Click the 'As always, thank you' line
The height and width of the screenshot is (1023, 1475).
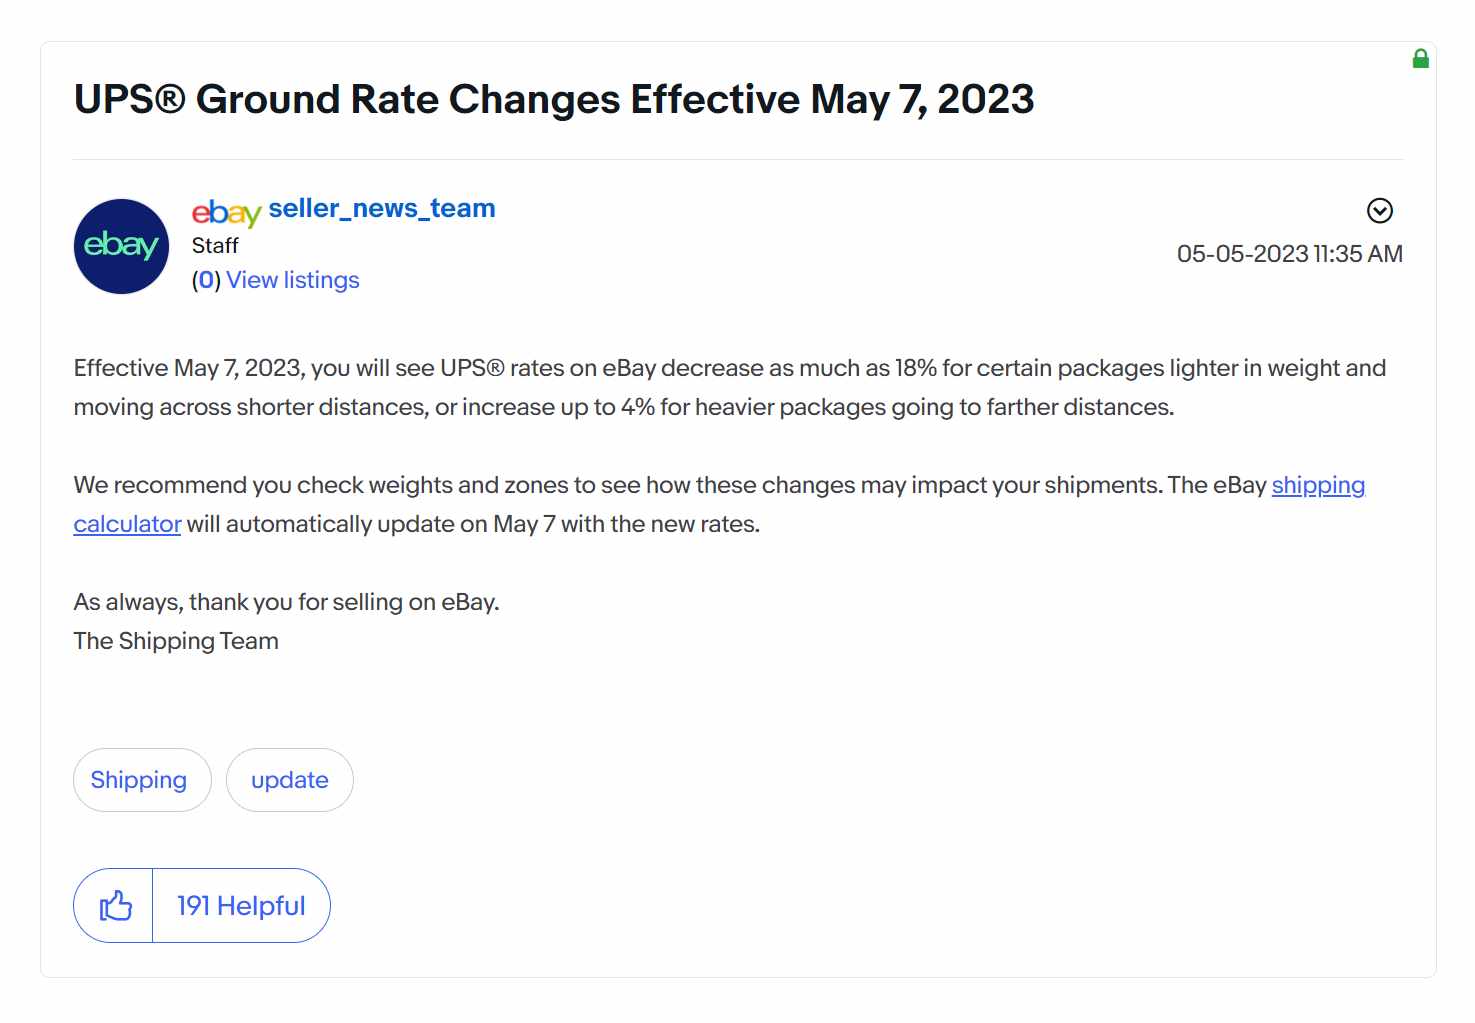[x=286, y=602]
